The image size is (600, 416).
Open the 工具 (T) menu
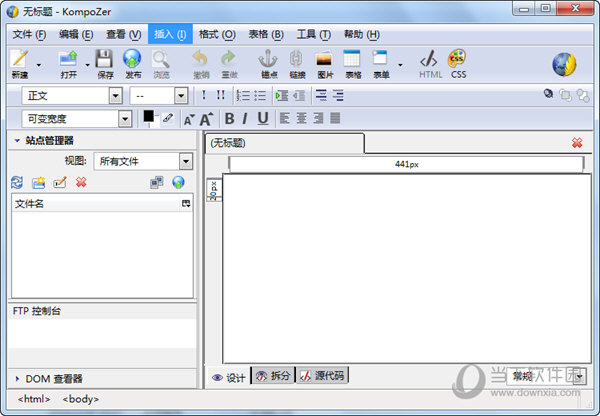click(313, 34)
